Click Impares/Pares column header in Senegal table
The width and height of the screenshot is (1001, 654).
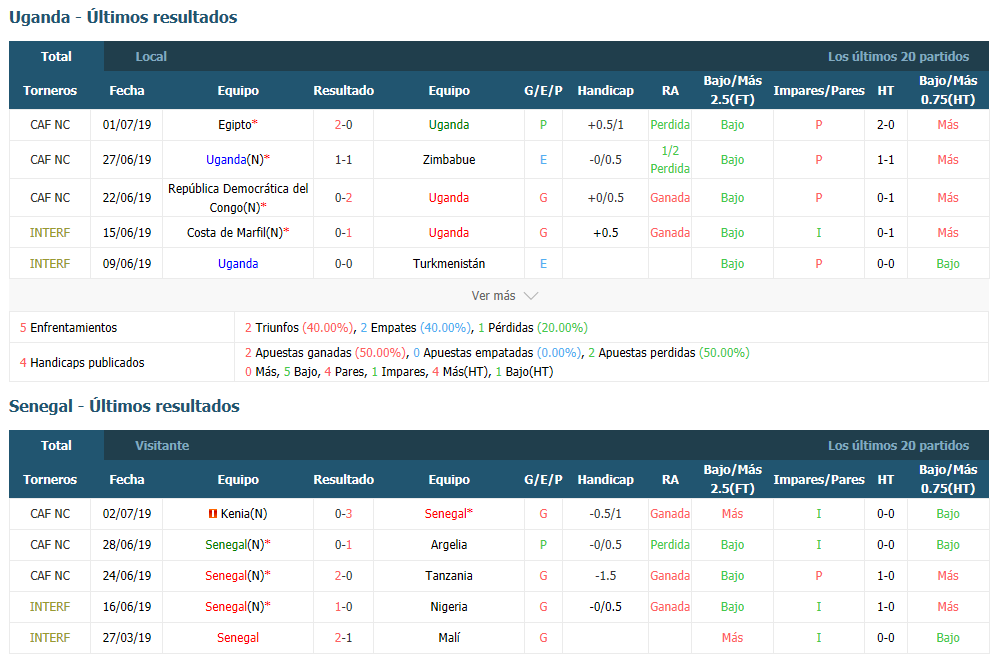point(819,480)
